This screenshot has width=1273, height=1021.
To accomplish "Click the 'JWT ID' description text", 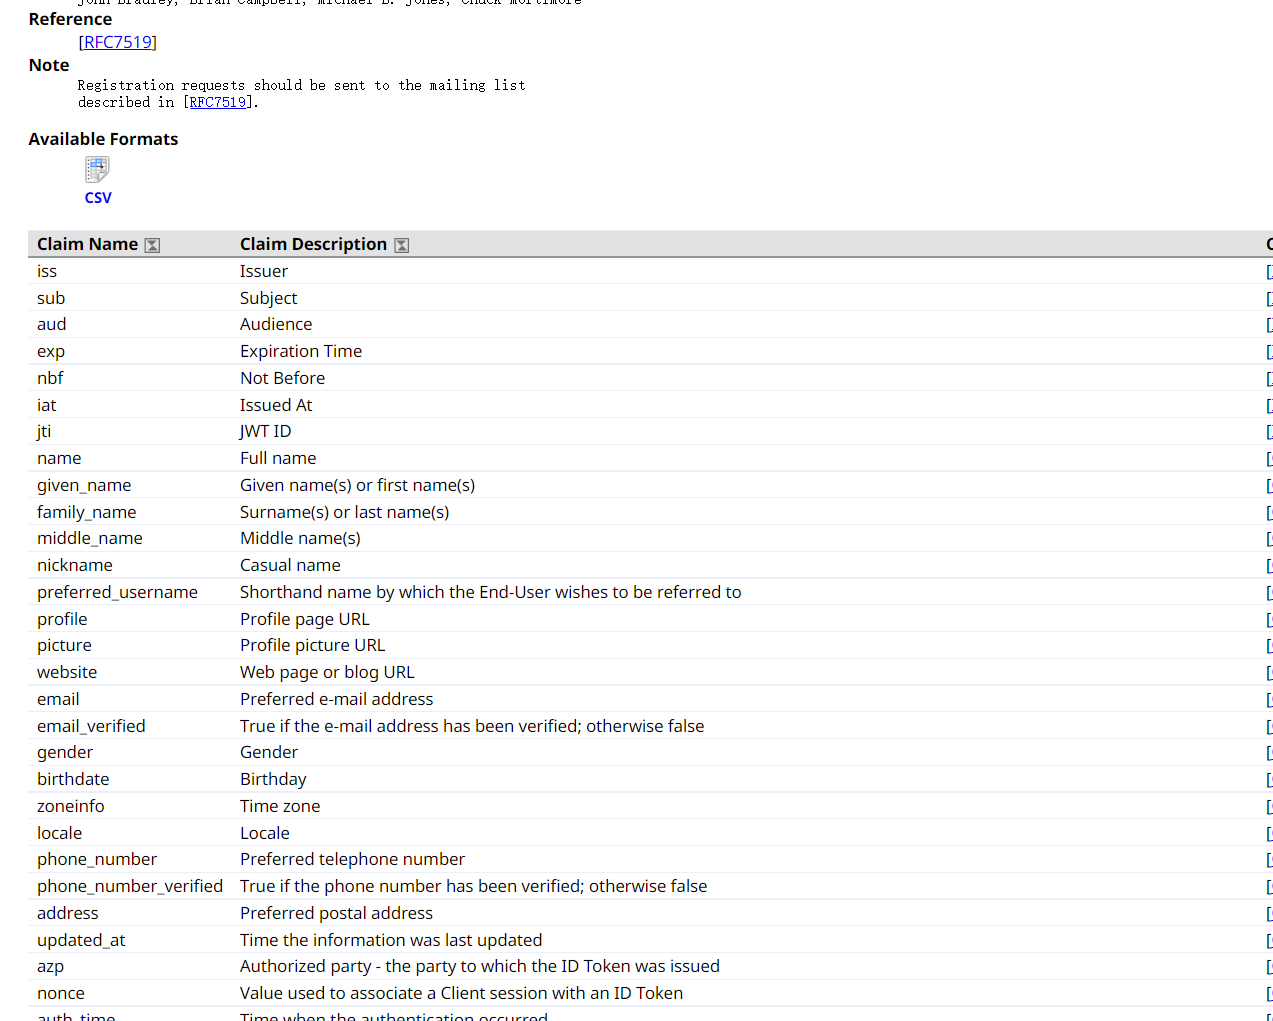I will 266,431.
